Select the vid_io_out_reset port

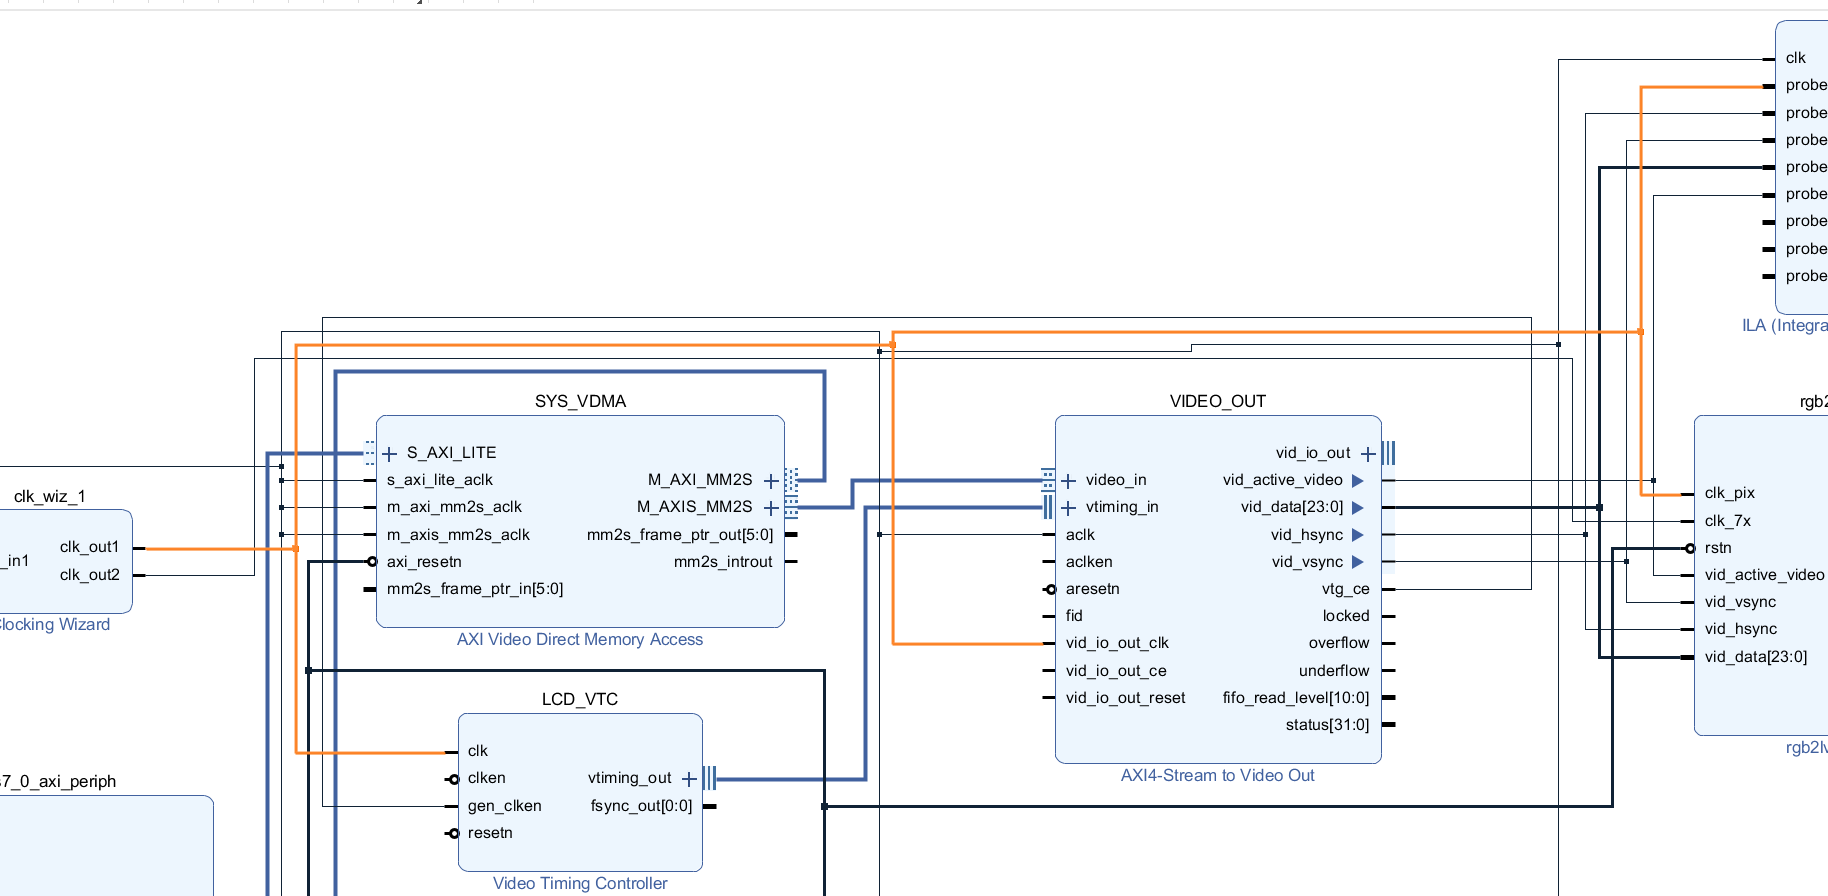[1126, 698]
